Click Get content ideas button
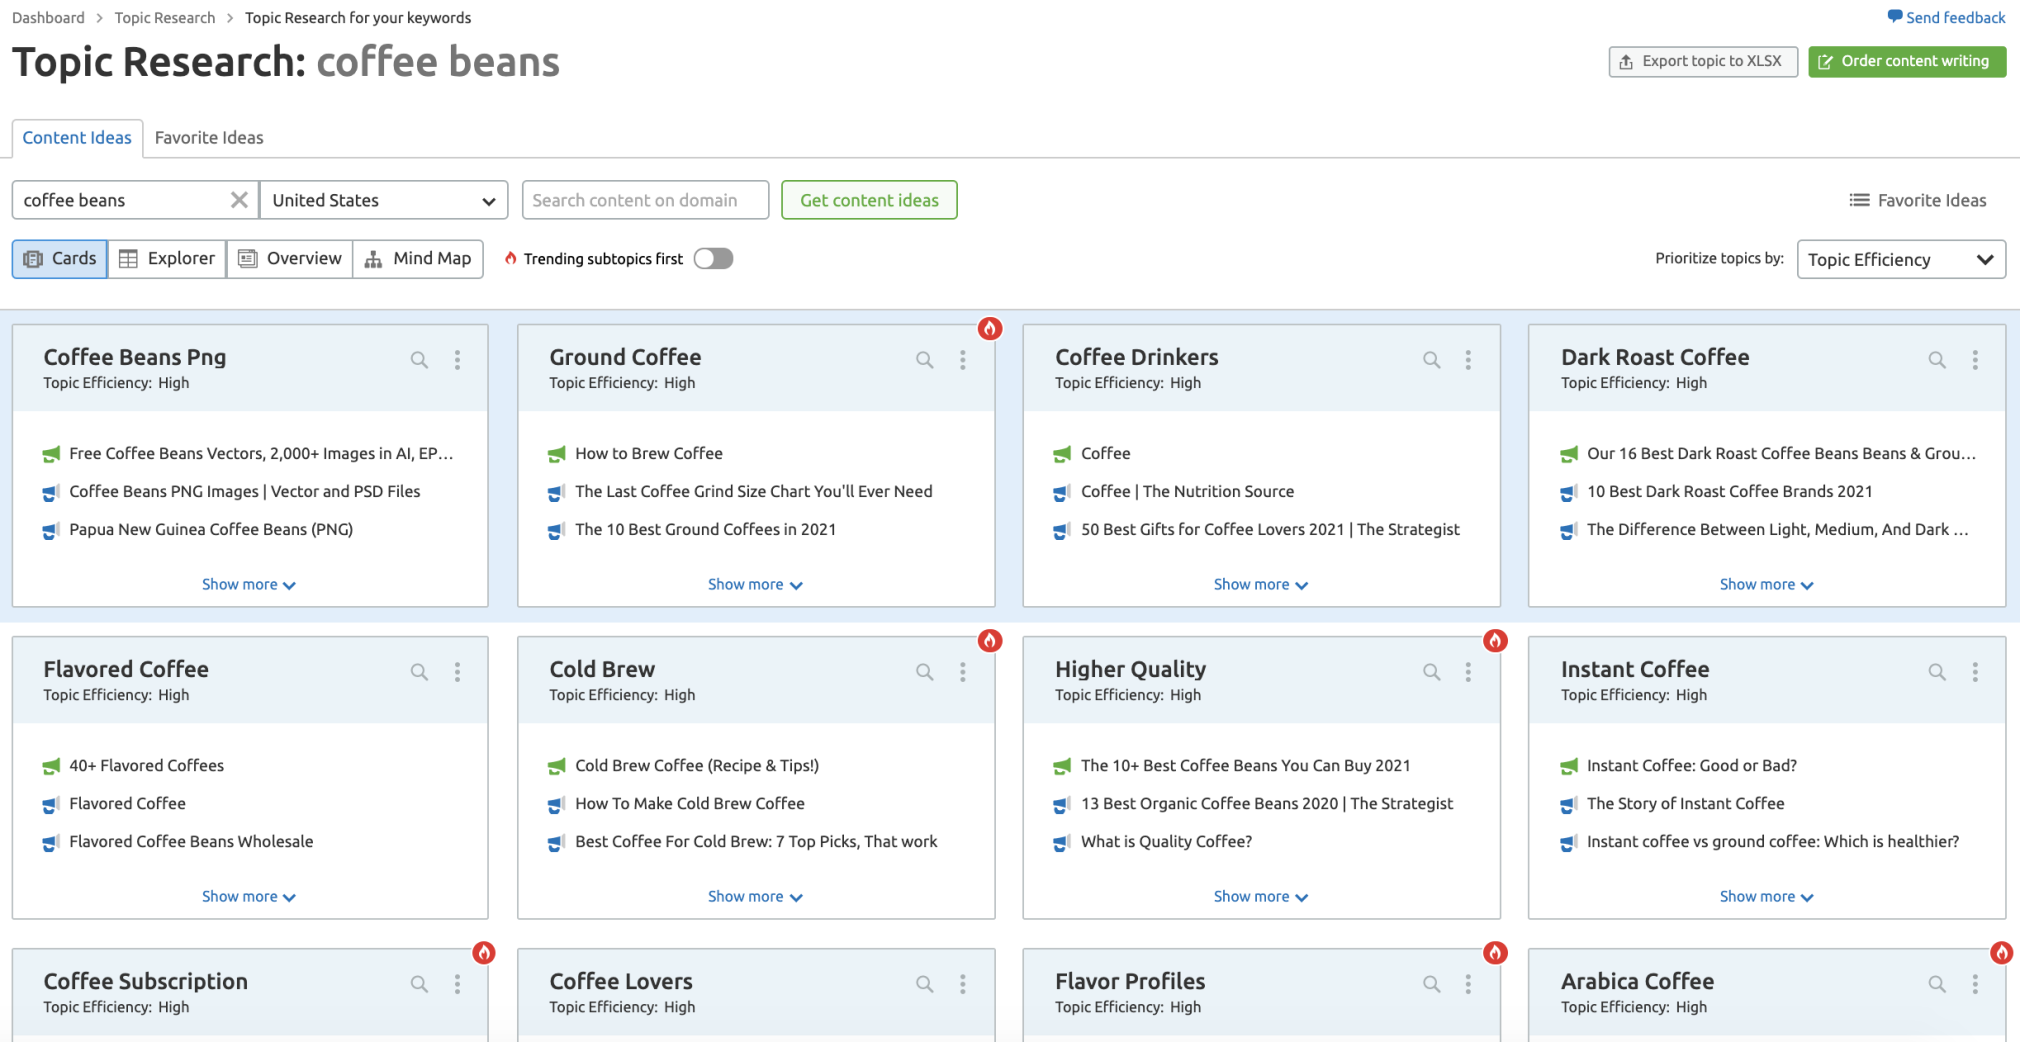The image size is (2020, 1042). 869,200
